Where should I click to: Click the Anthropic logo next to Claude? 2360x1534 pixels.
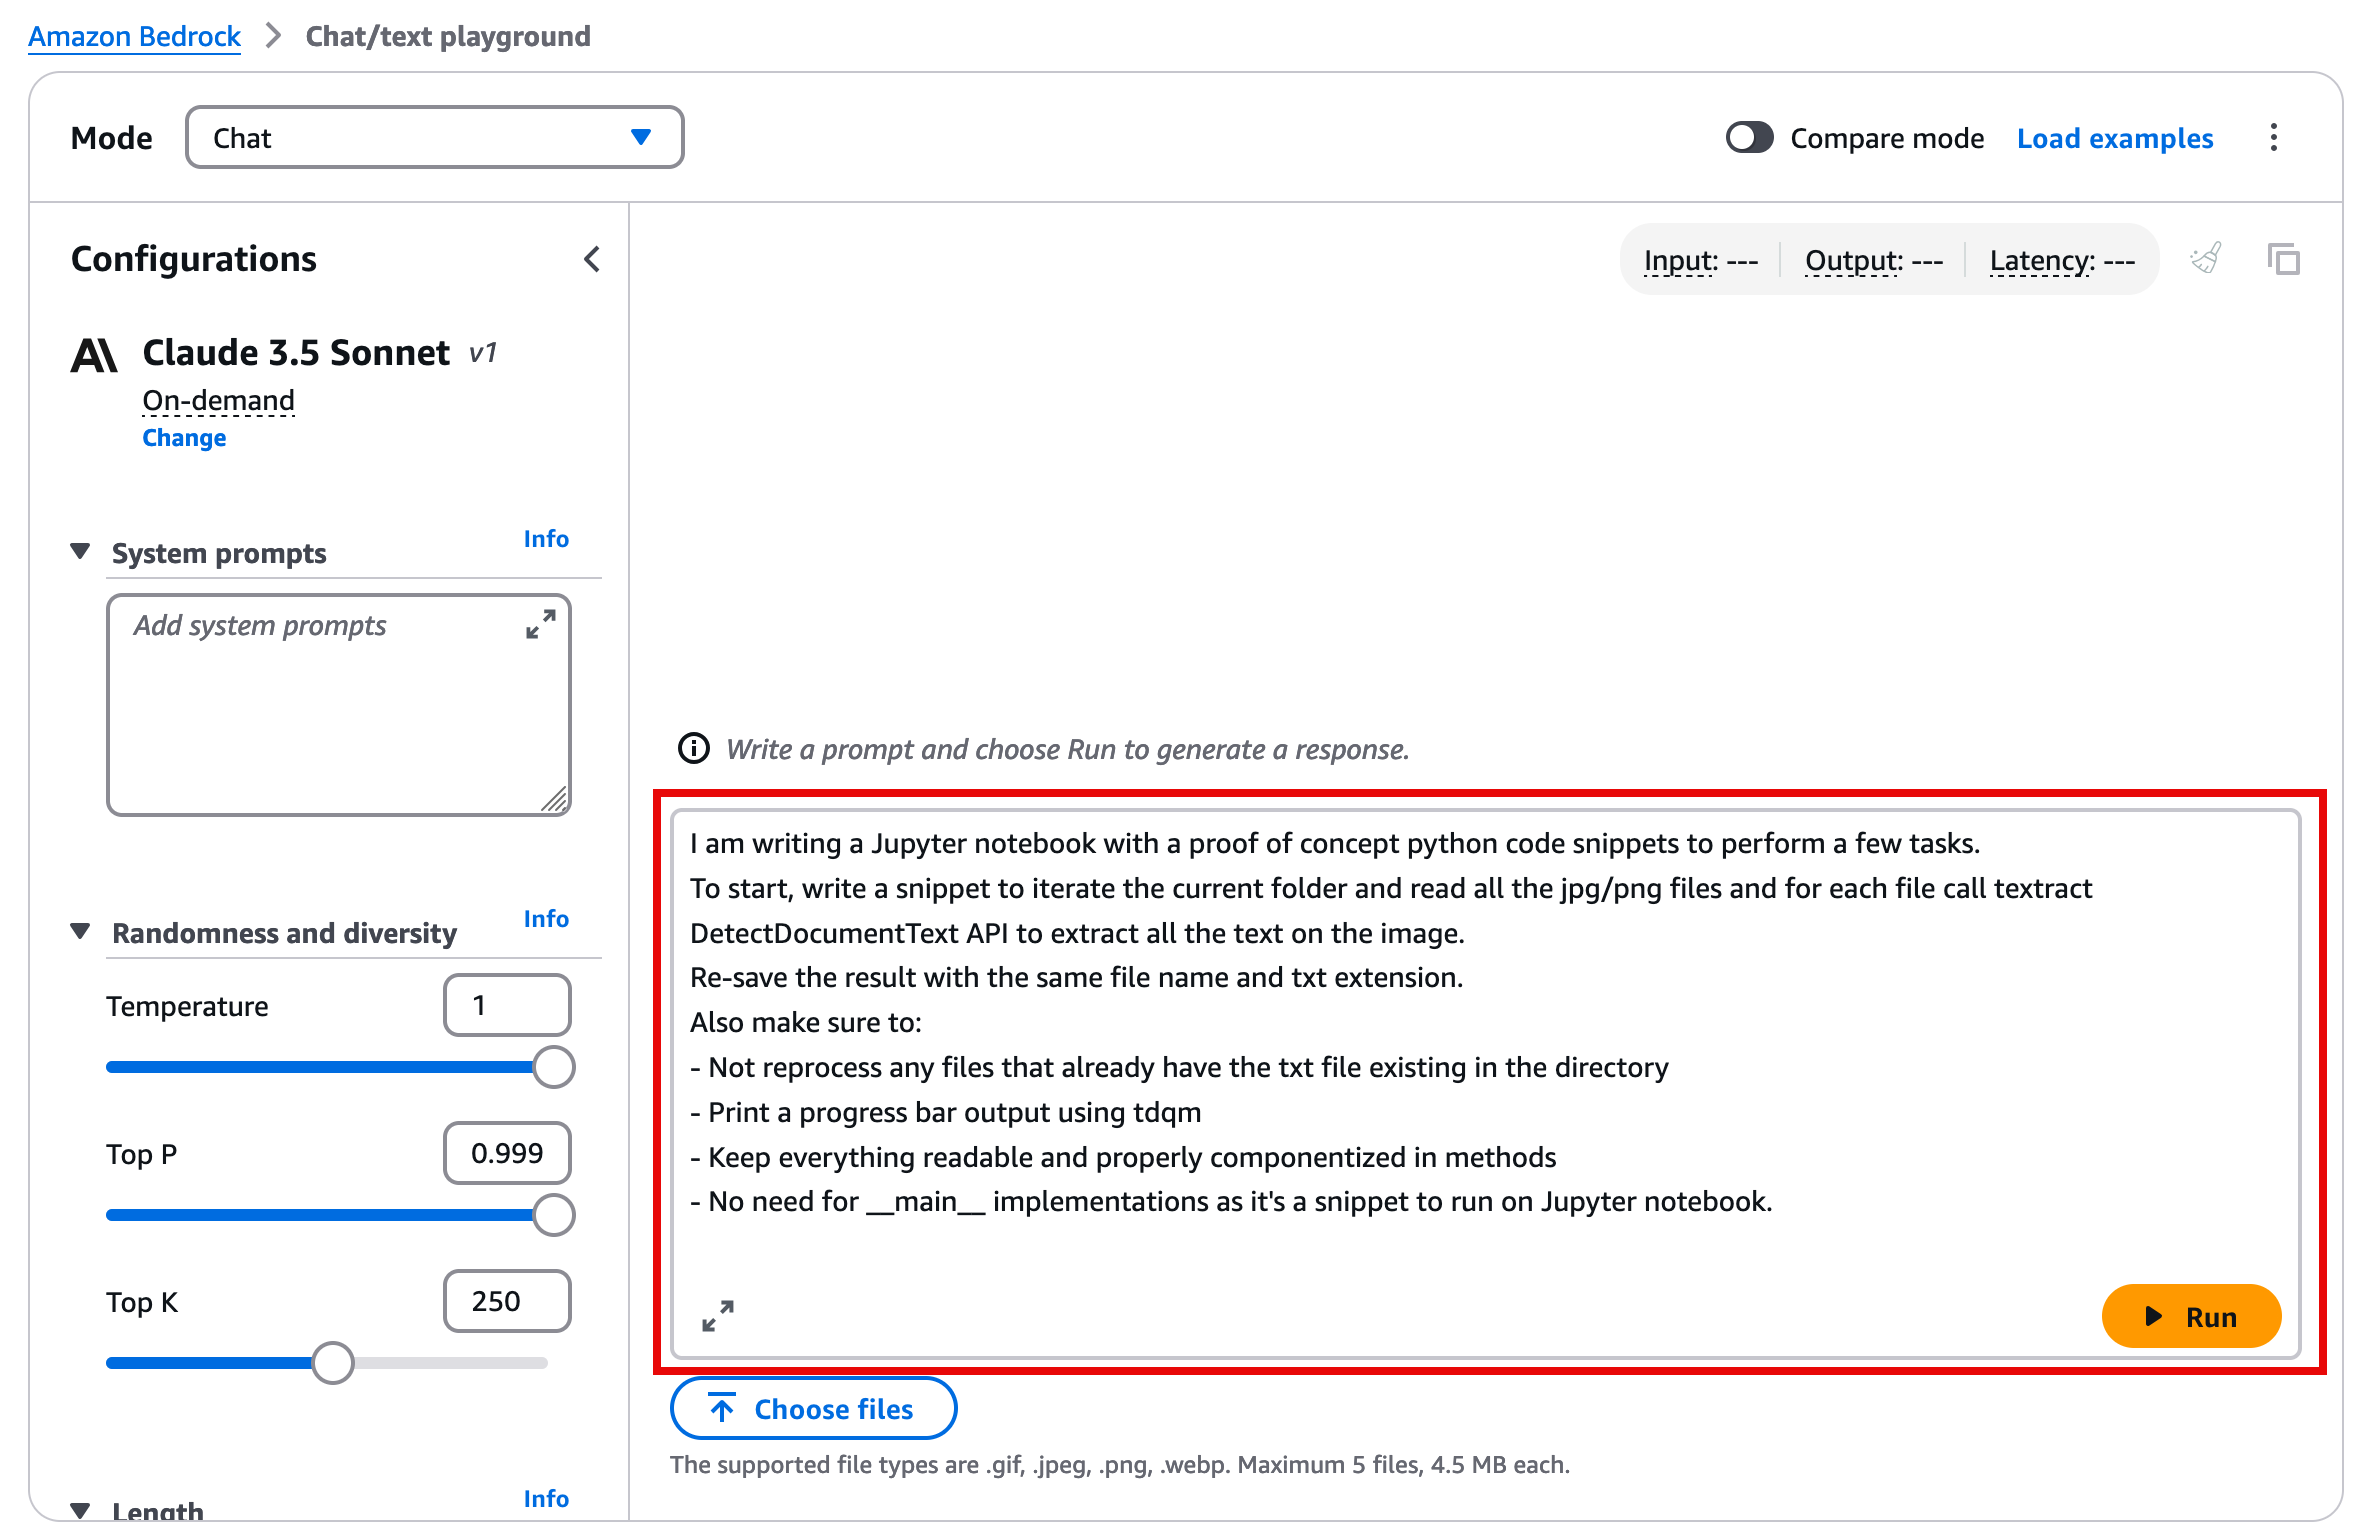[x=94, y=355]
